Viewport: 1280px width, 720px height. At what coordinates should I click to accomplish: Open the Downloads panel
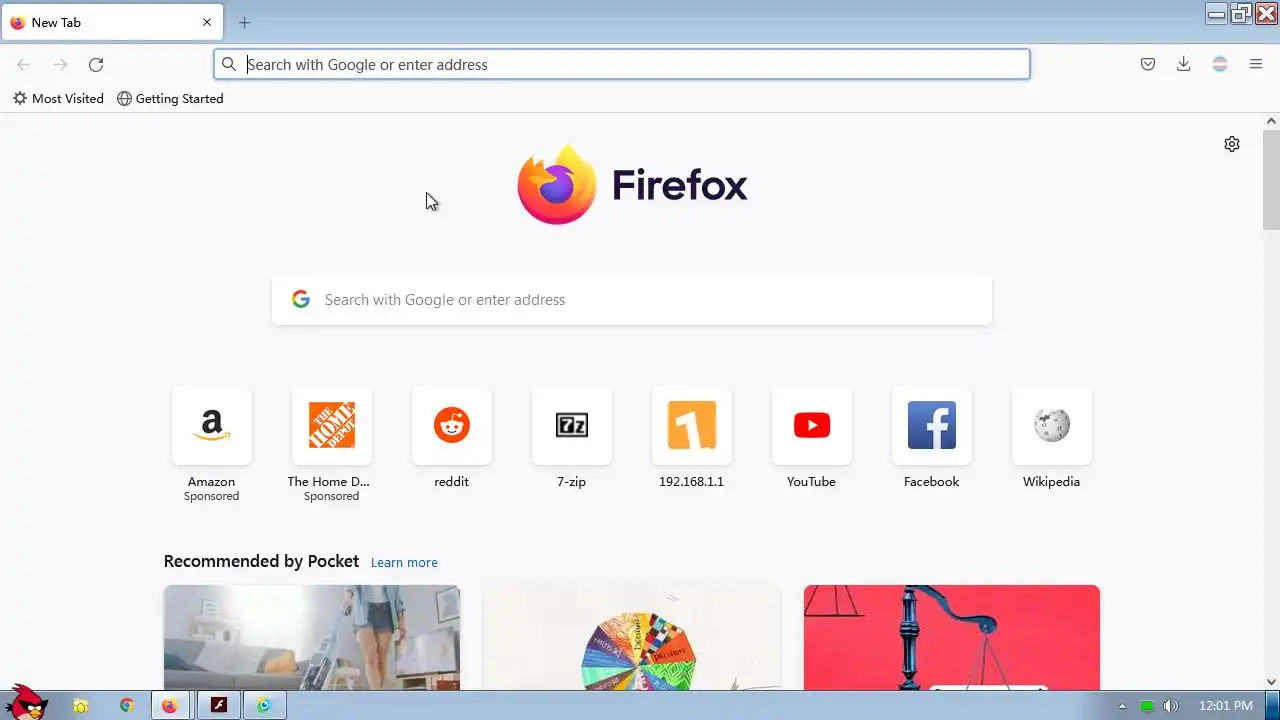pos(1184,64)
